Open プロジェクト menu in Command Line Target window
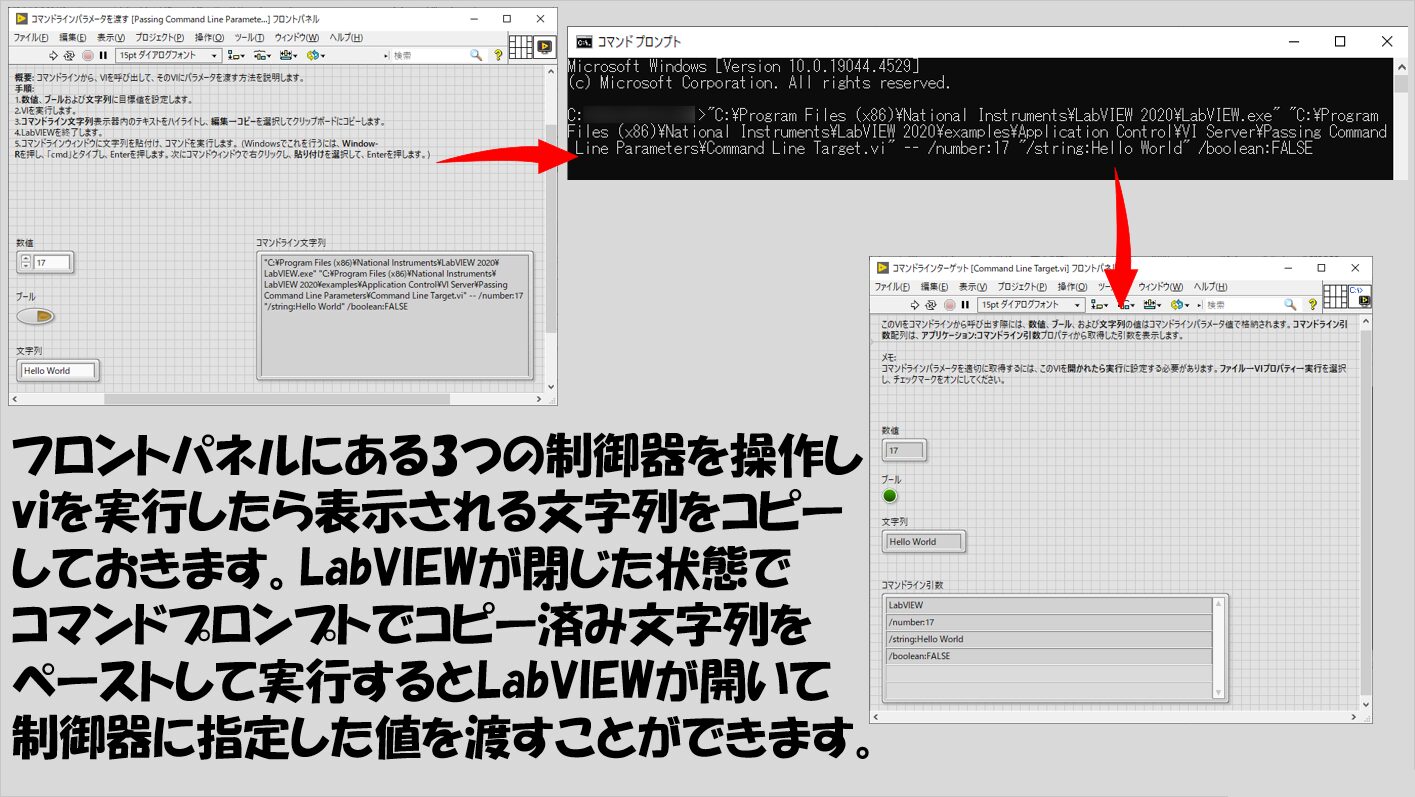The image size is (1415, 797). point(1022,287)
